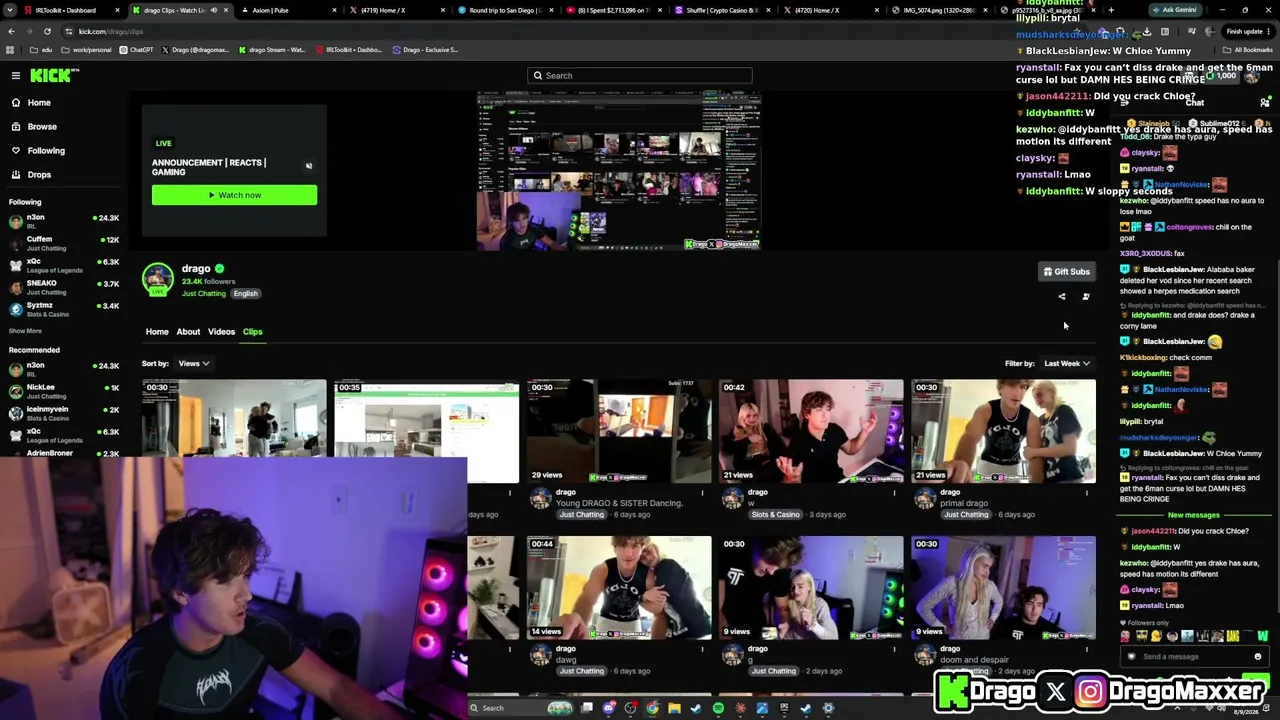The image size is (1280, 720).
Task: Open the edu bookmarks folder
Action: (41, 50)
